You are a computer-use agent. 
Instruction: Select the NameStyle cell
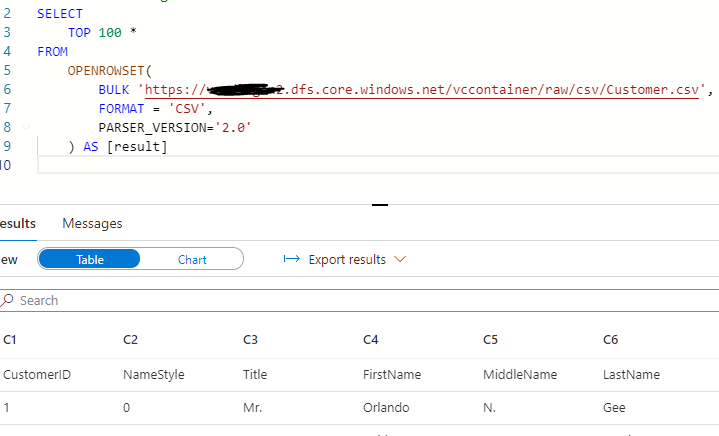154,375
